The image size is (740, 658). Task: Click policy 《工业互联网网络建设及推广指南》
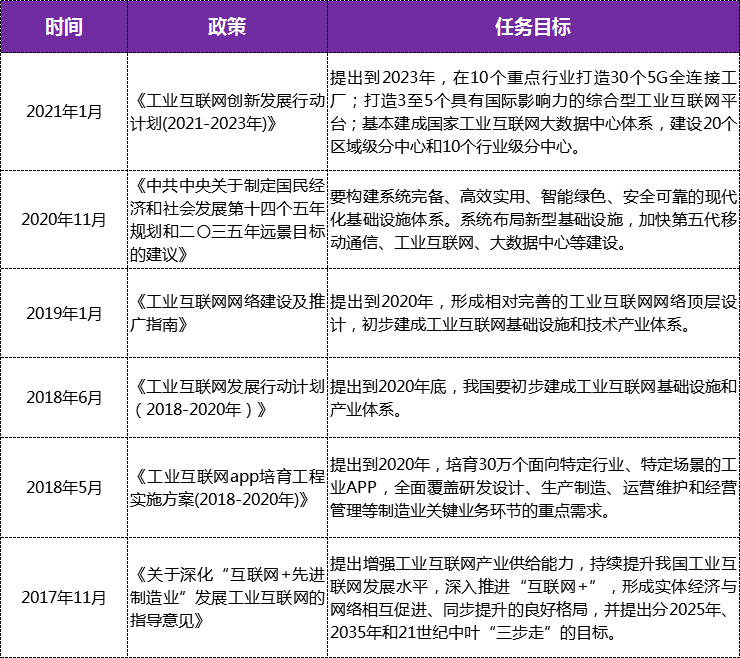pyautogui.click(x=227, y=313)
